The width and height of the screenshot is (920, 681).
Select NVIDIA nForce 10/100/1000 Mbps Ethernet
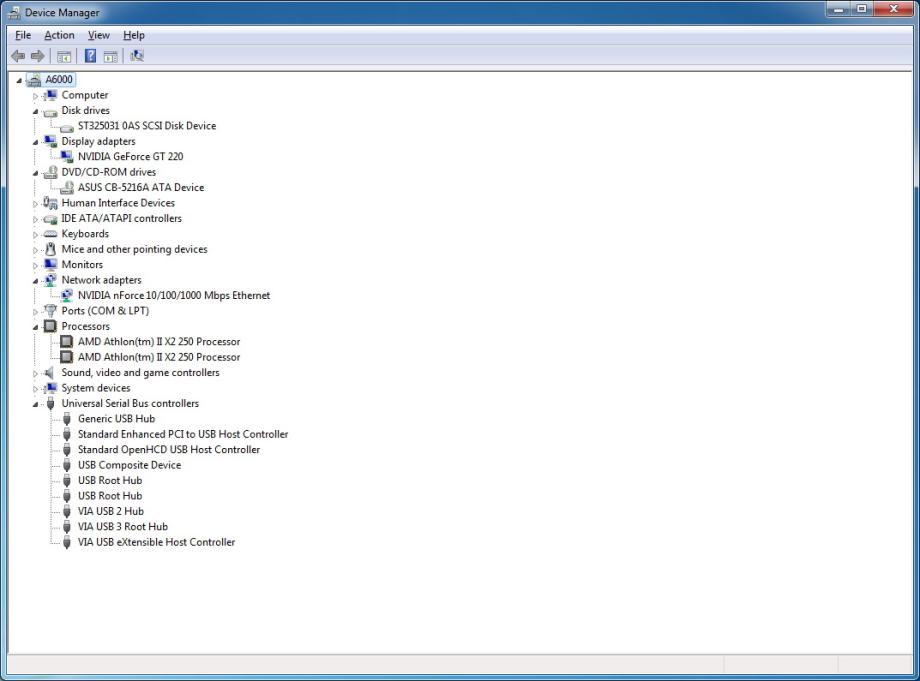[174, 295]
